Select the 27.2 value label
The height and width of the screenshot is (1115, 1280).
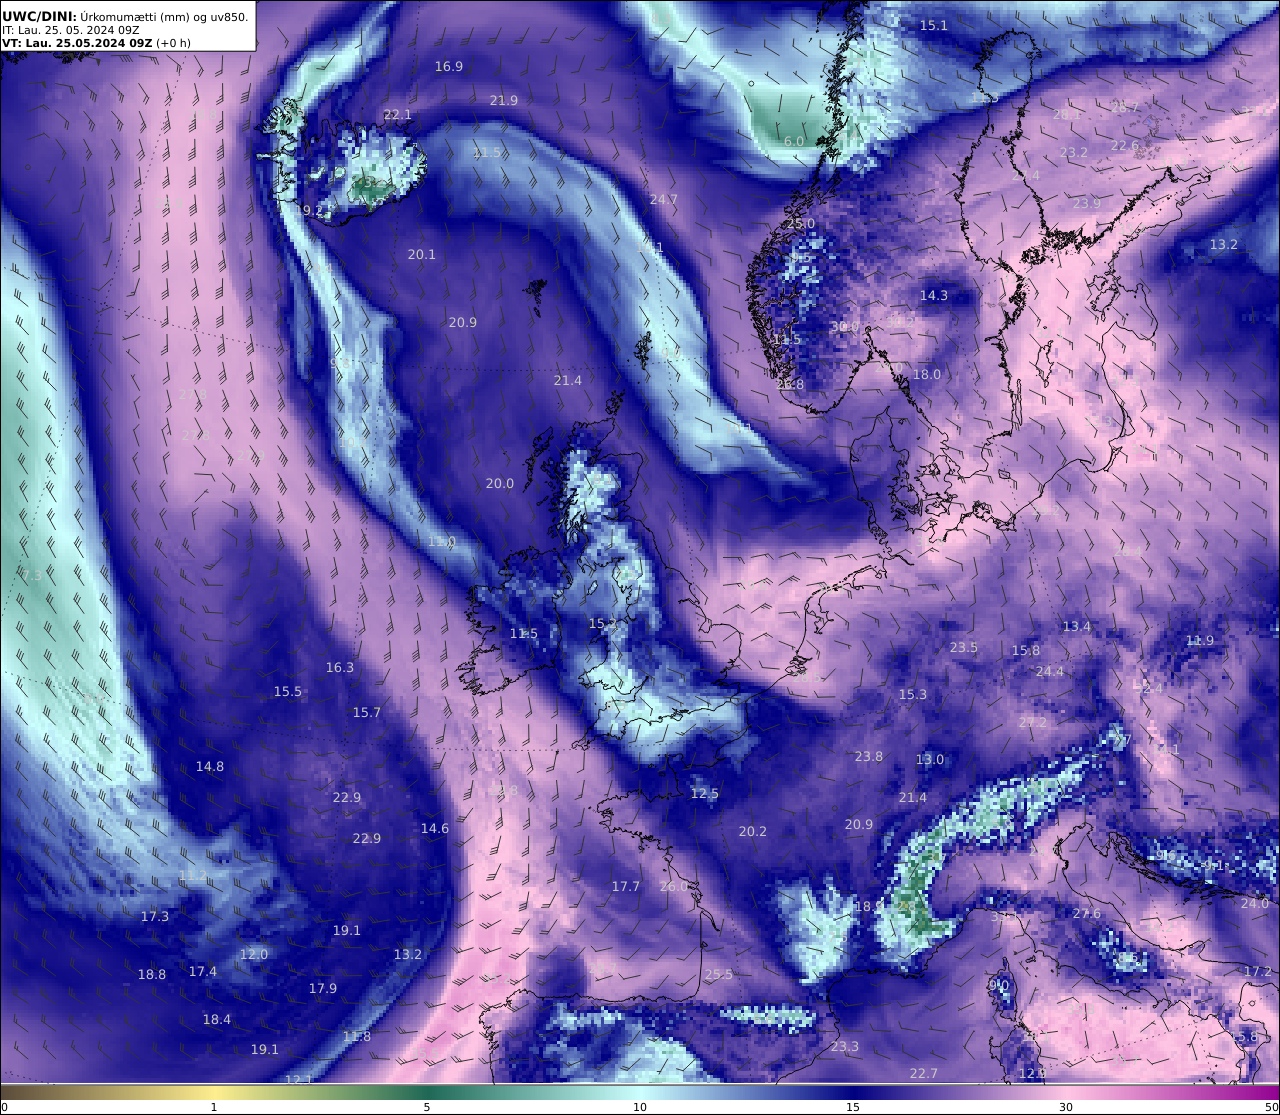point(1033,722)
